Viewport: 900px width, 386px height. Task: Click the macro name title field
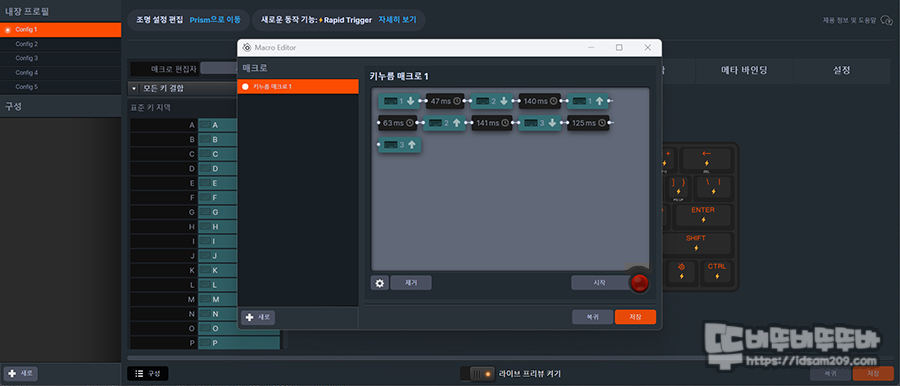399,76
